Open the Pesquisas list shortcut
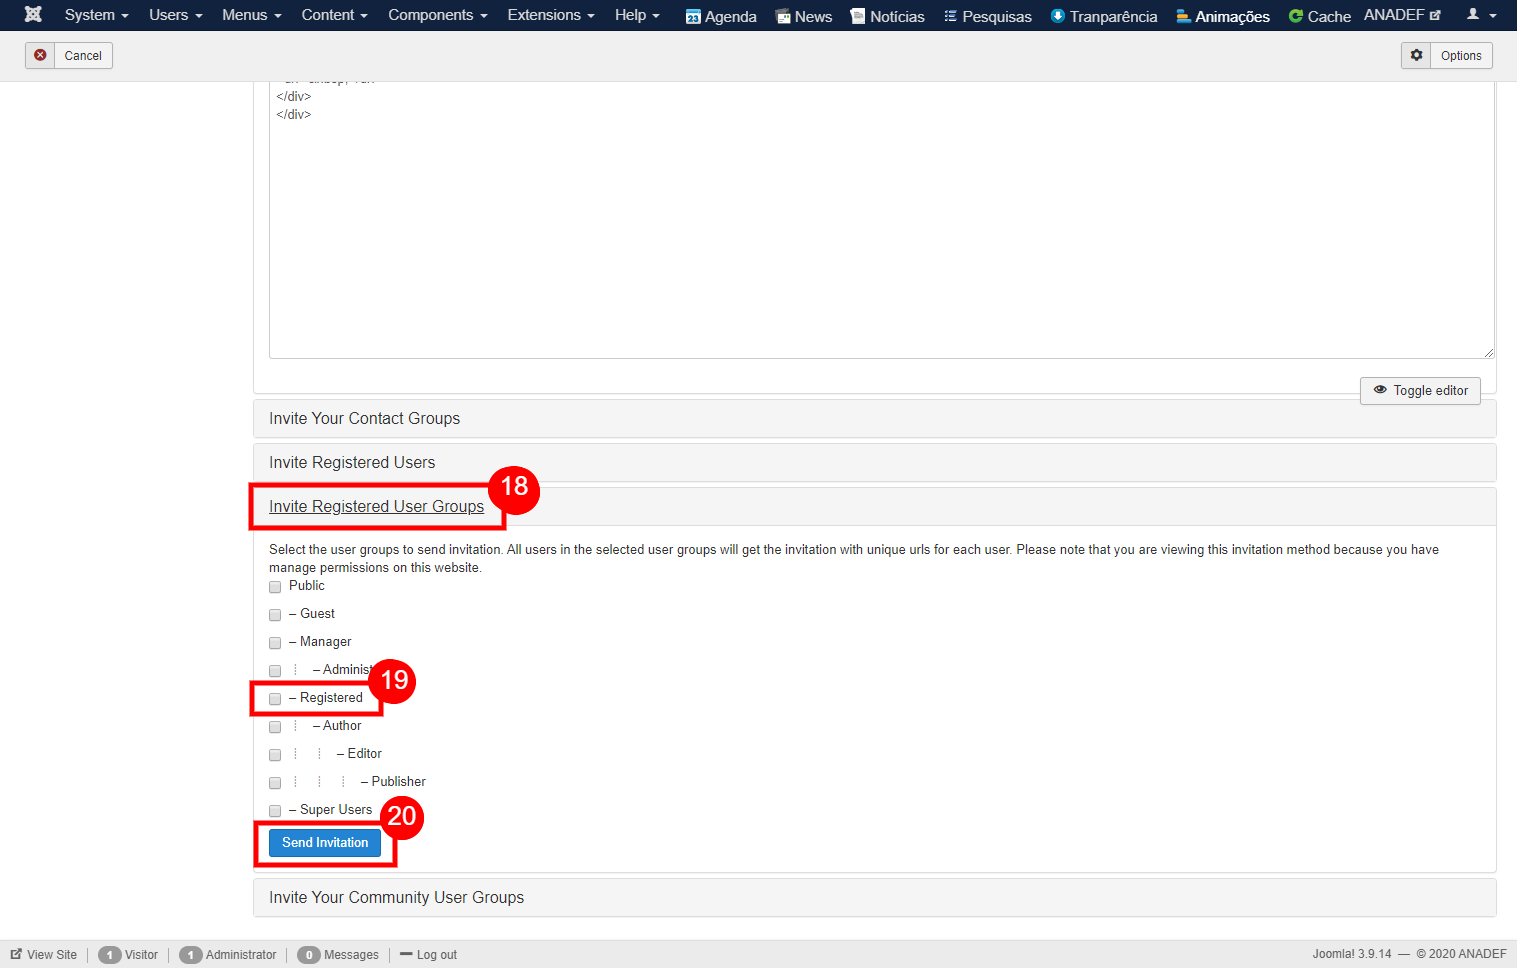 pos(988,16)
